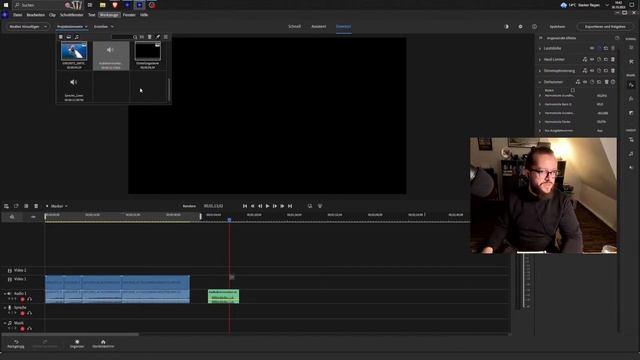Toggle visibility eye of Lautstärke effect

592,48
